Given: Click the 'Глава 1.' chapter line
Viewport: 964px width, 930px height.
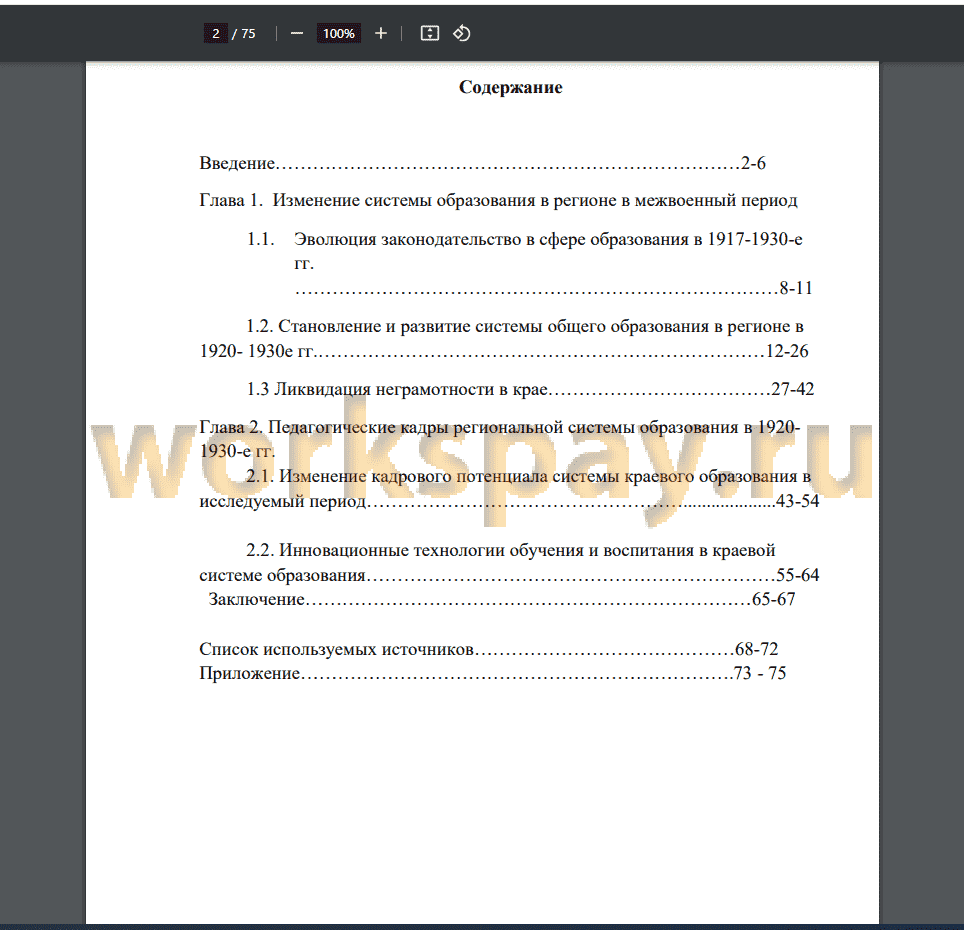Looking at the screenshot, I should point(499,200).
